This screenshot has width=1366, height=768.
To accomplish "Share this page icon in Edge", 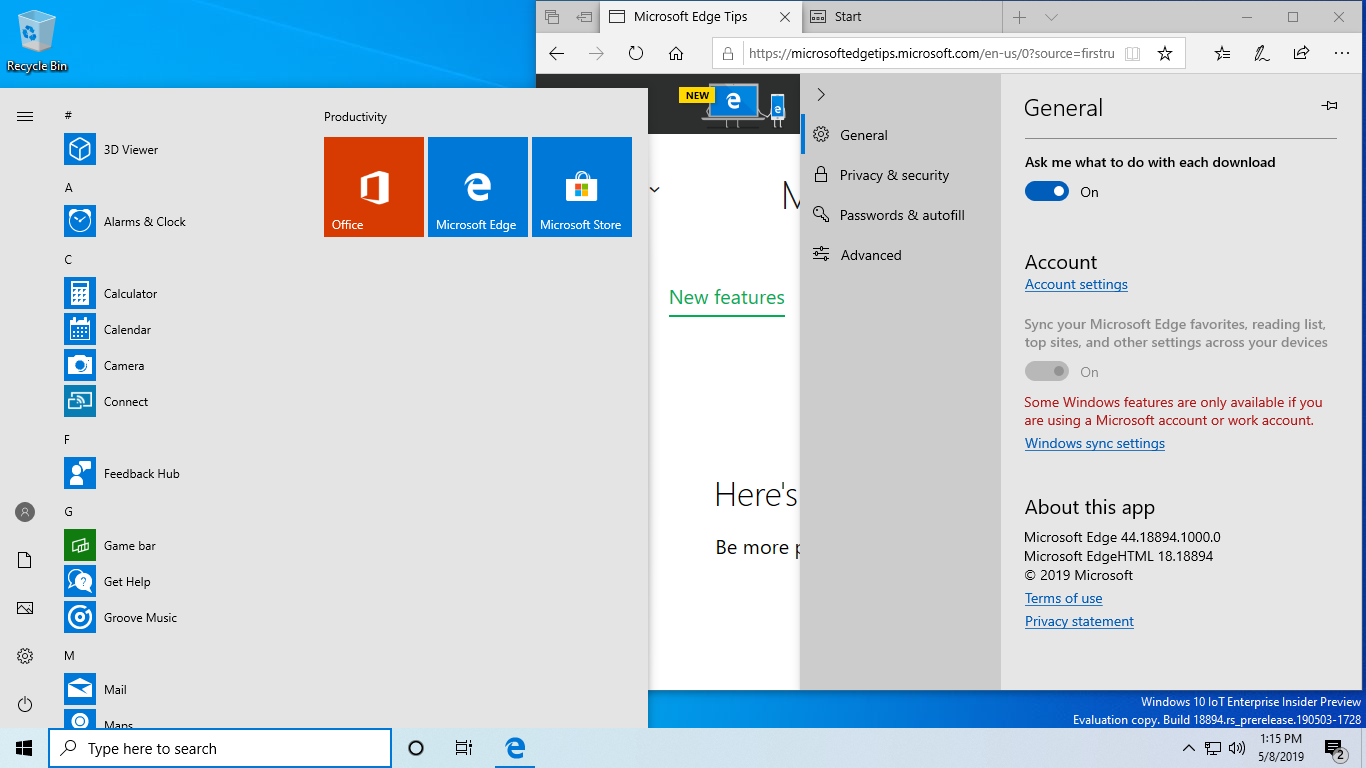I will [x=1301, y=54].
